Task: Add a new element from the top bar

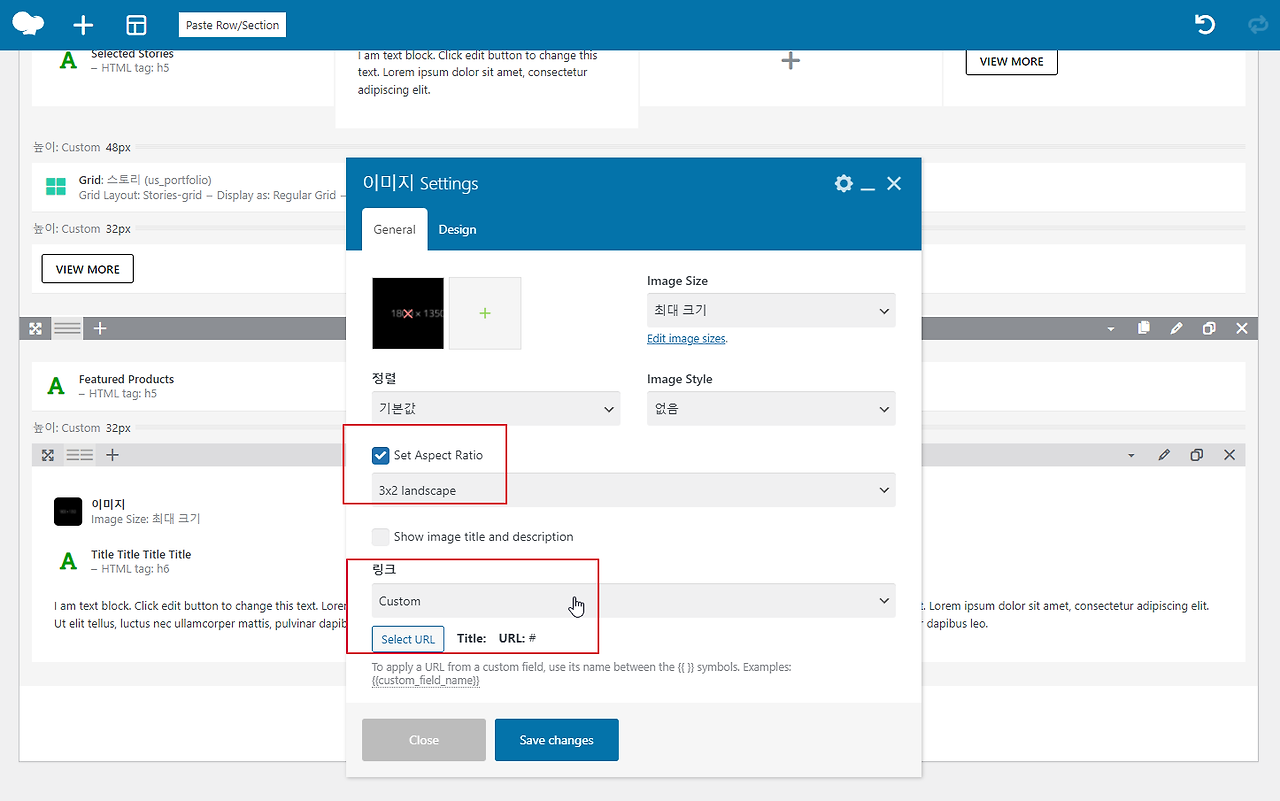Action: 83,25
